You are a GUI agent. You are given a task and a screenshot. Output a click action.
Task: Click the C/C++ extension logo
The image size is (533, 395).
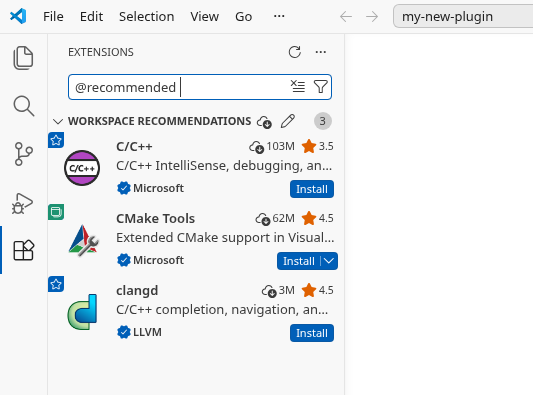pyautogui.click(x=82, y=168)
